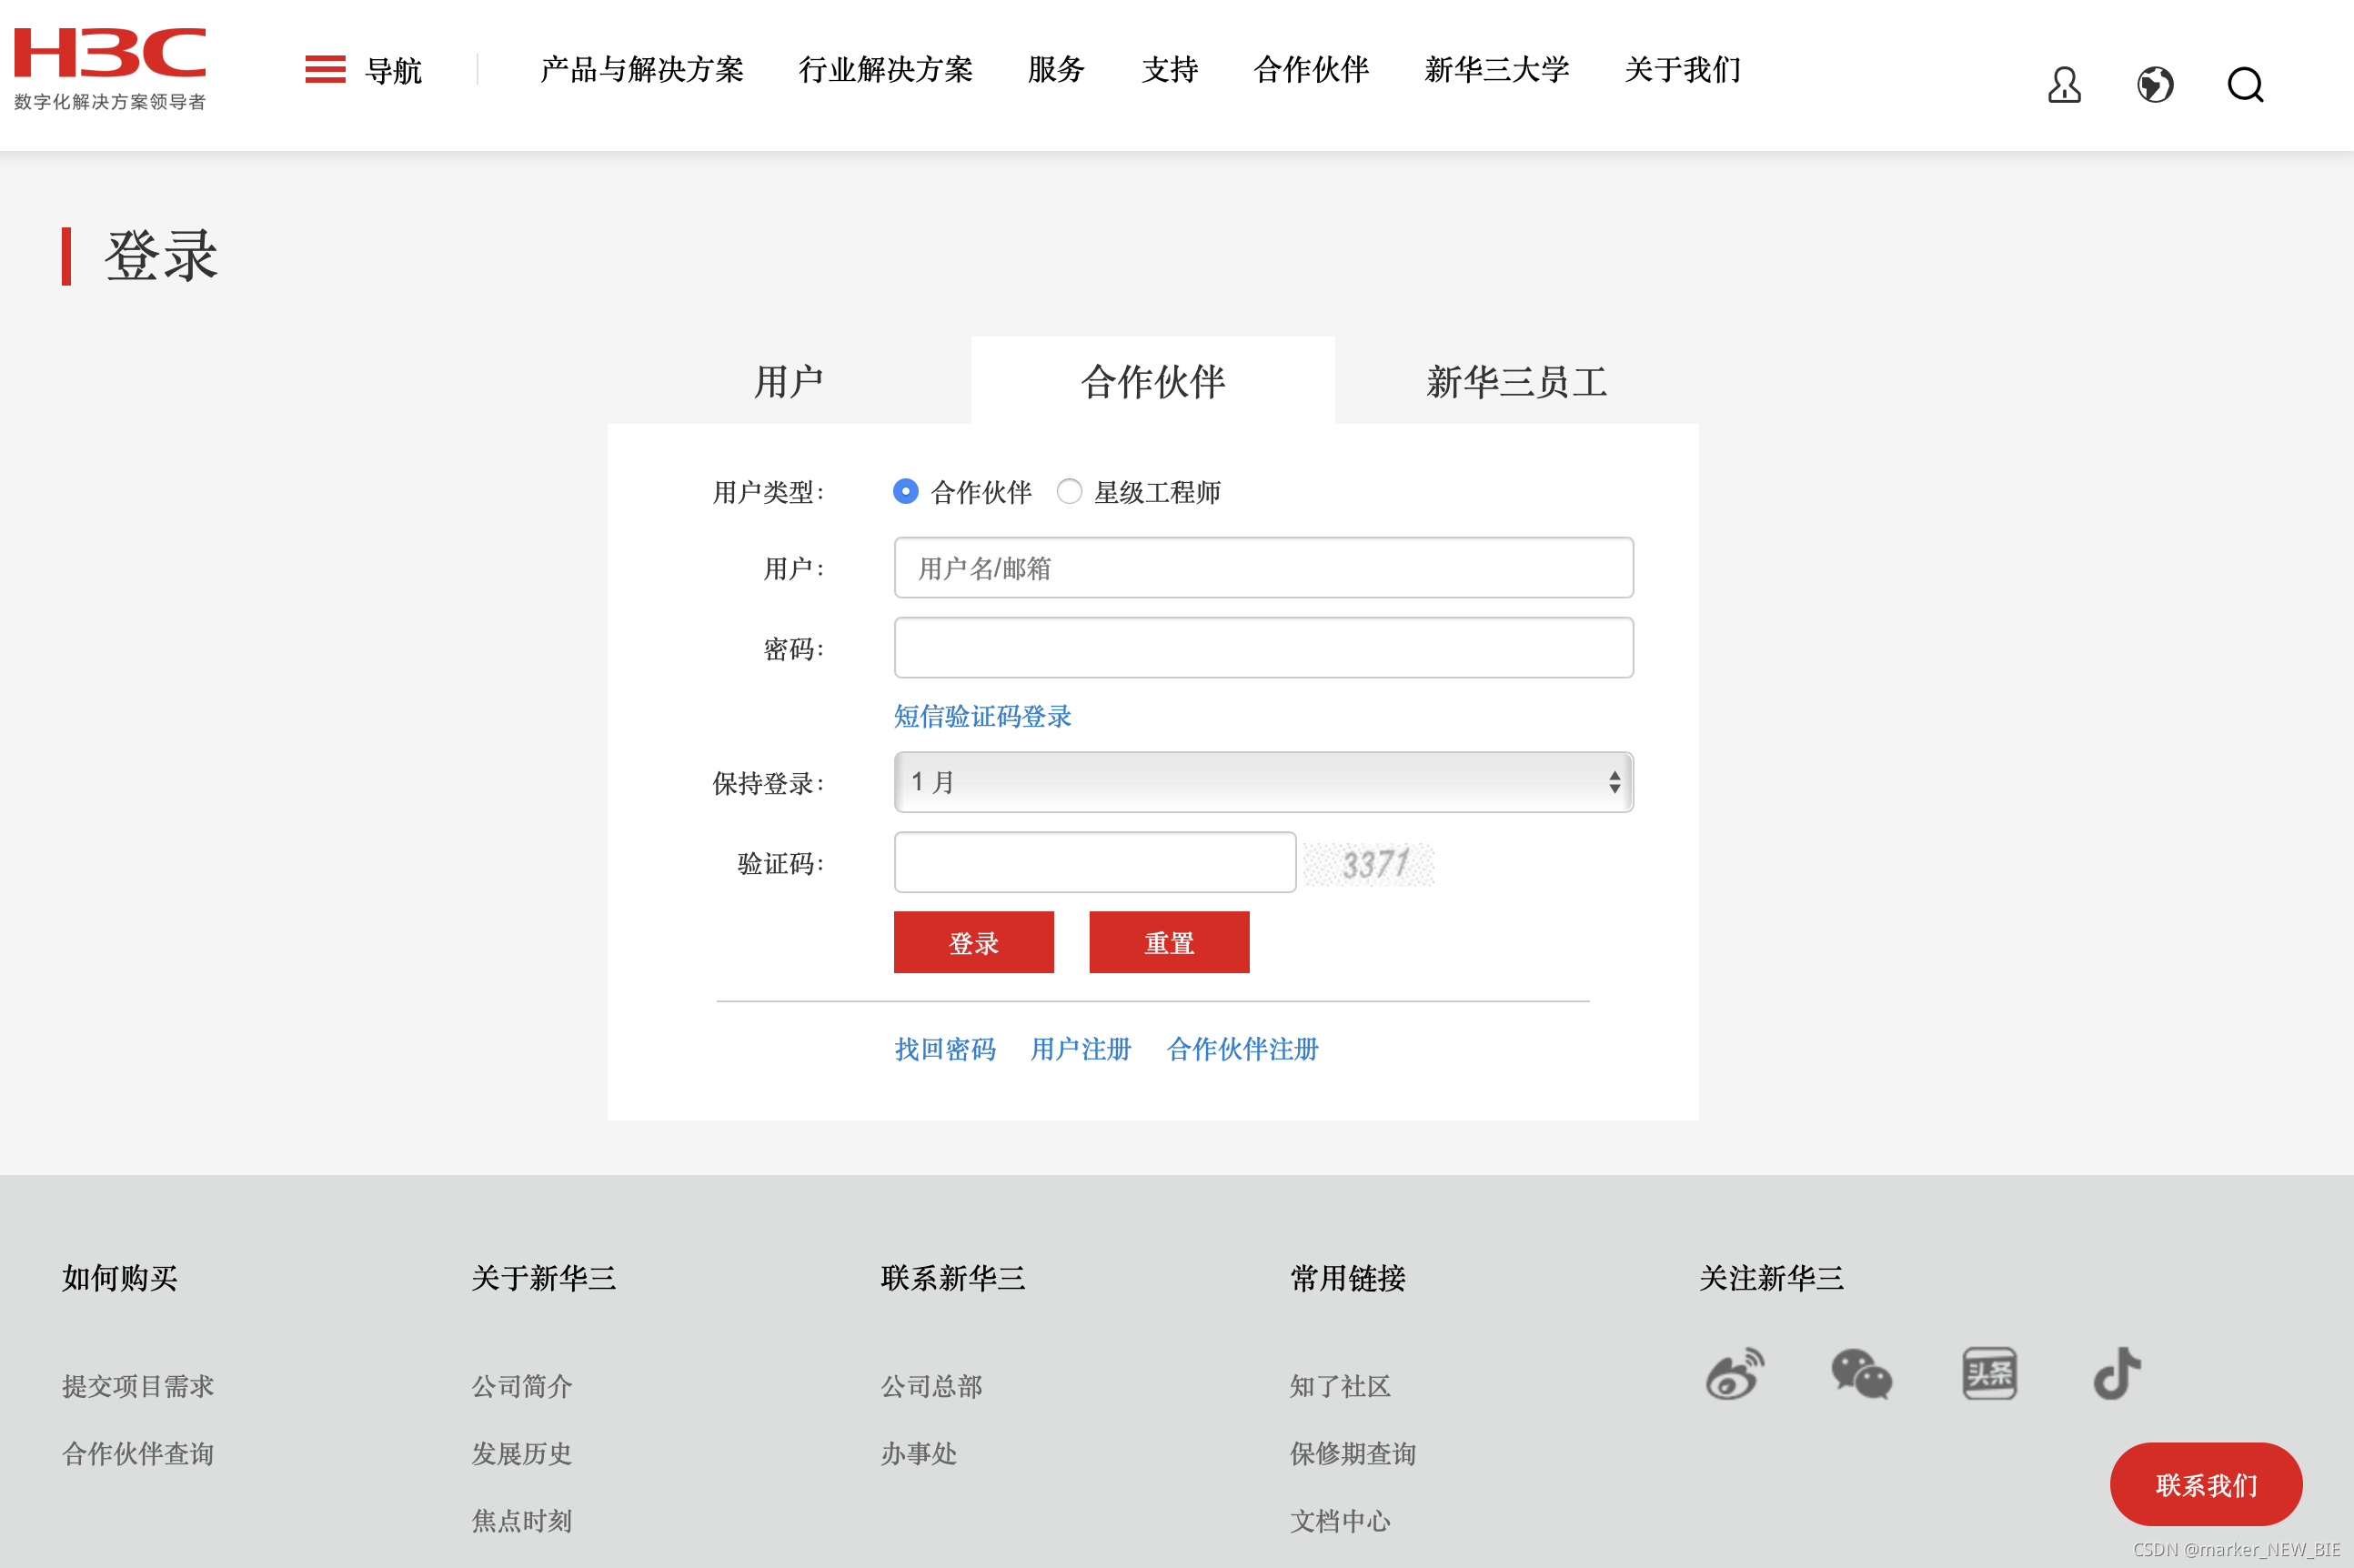Image resolution: width=2354 pixels, height=1568 pixels.
Task: Click the WeChat follow icon
Action: (1861, 1375)
